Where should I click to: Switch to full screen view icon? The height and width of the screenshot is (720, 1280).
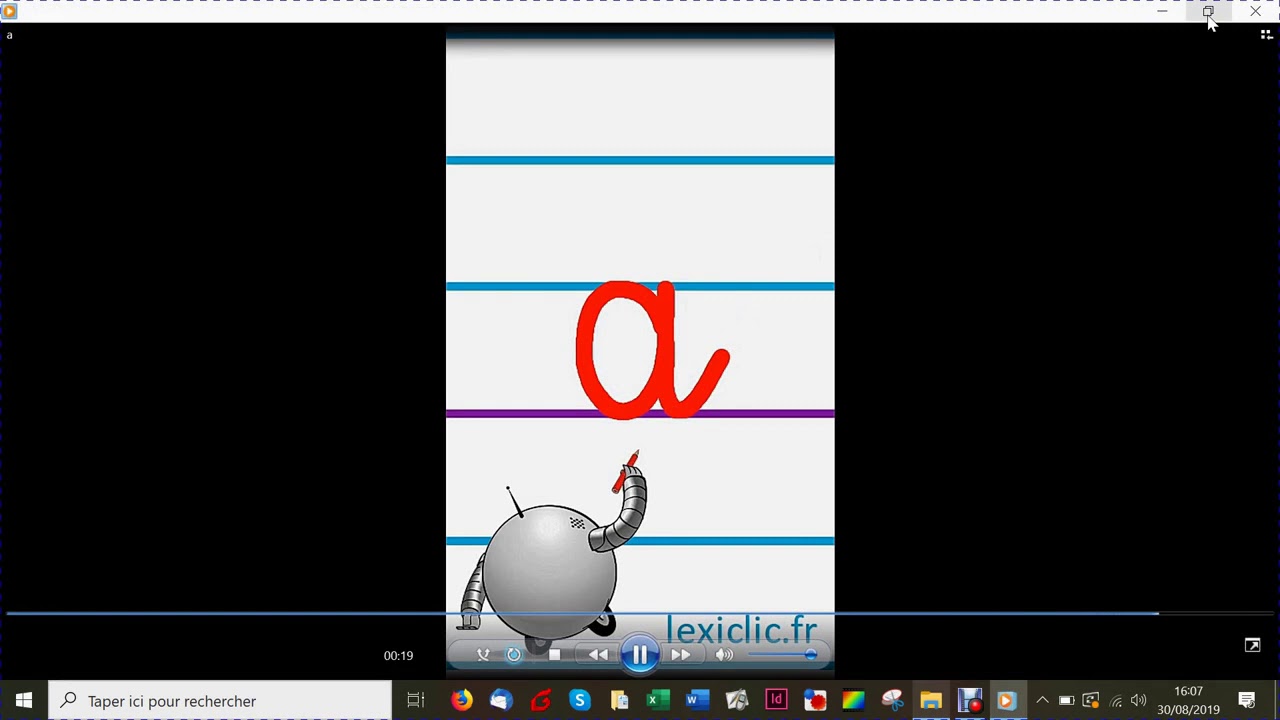pyautogui.click(x=1252, y=645)
